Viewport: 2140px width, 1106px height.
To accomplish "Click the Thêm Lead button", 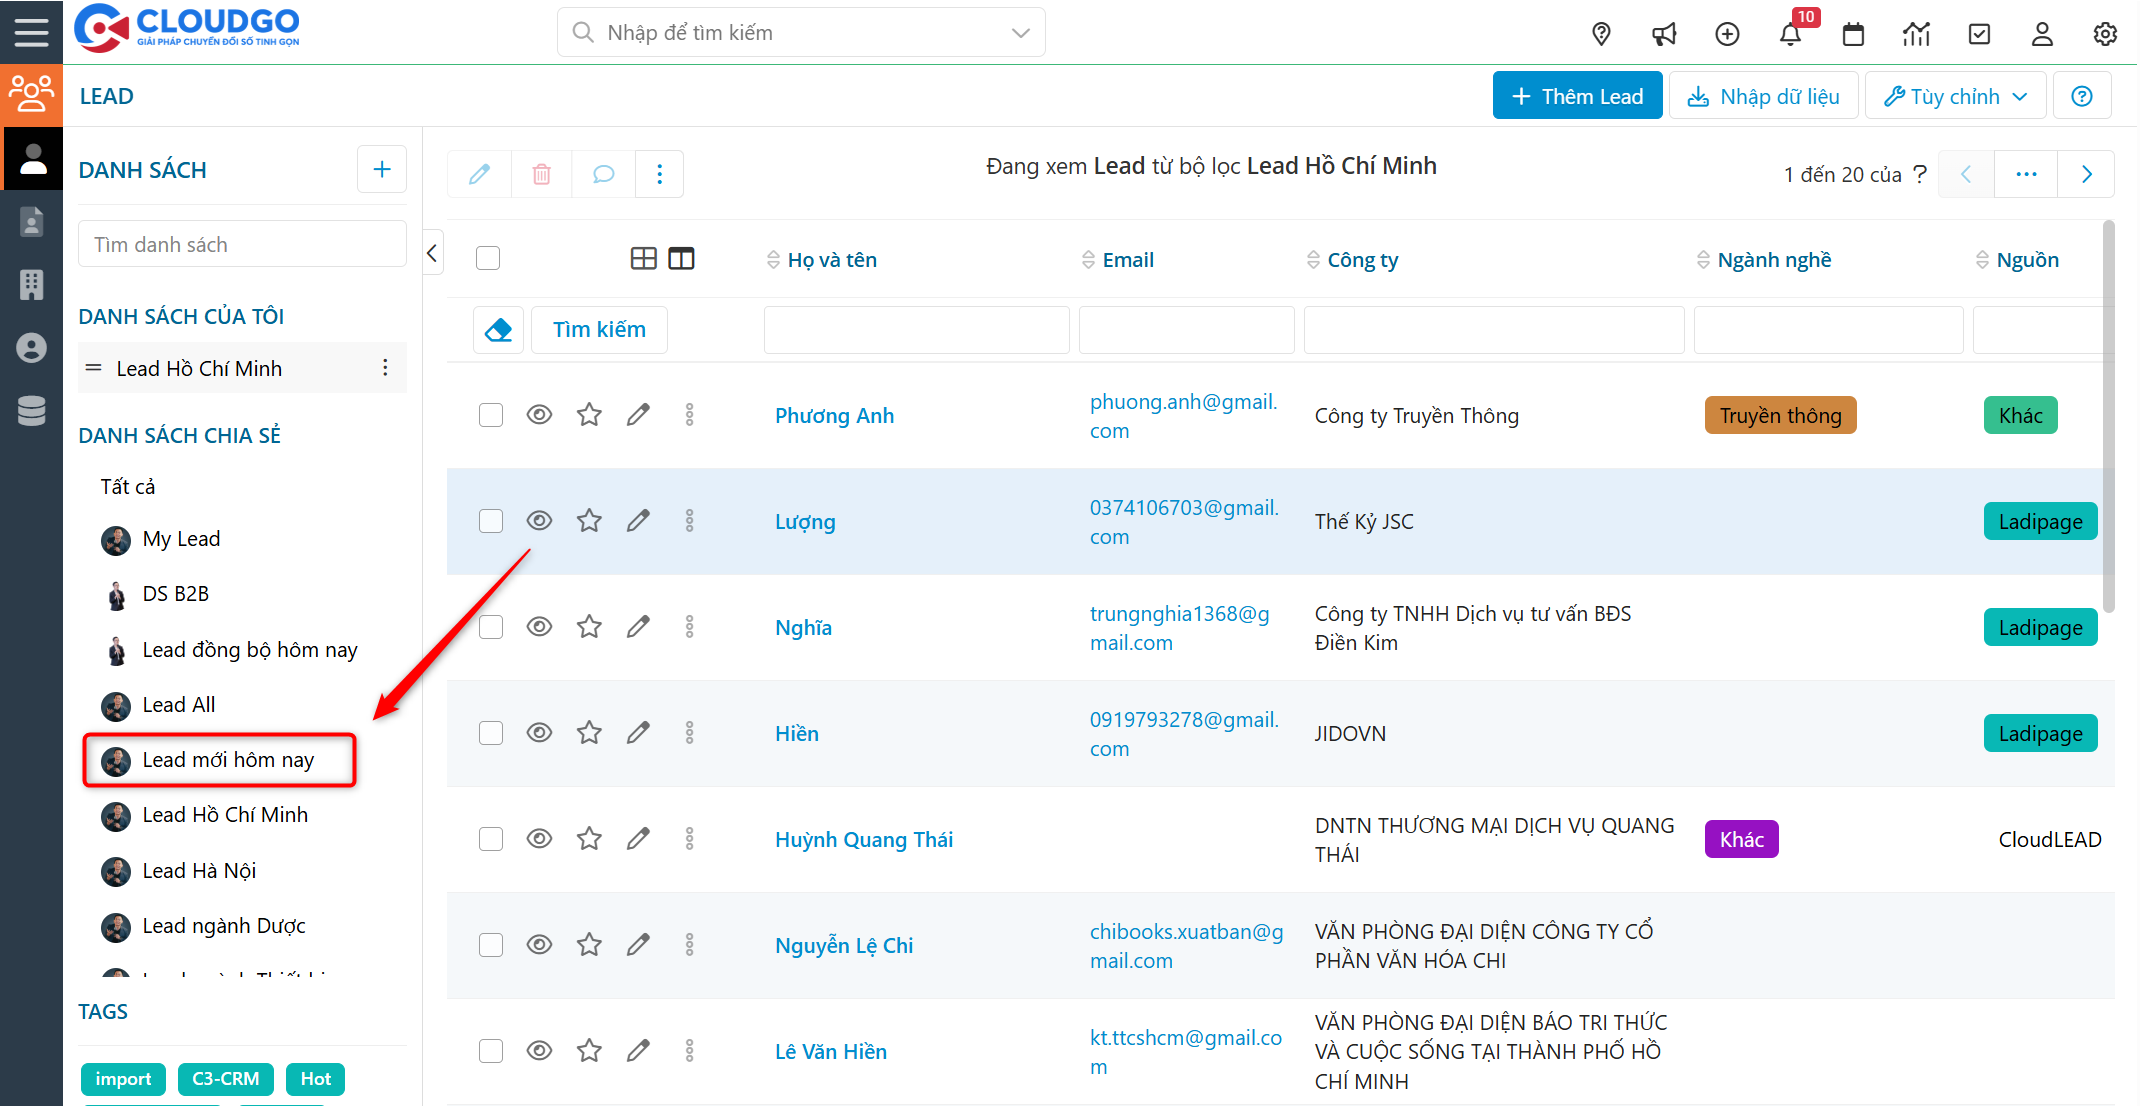I will pyautogui.click(x=1577, y=96).
